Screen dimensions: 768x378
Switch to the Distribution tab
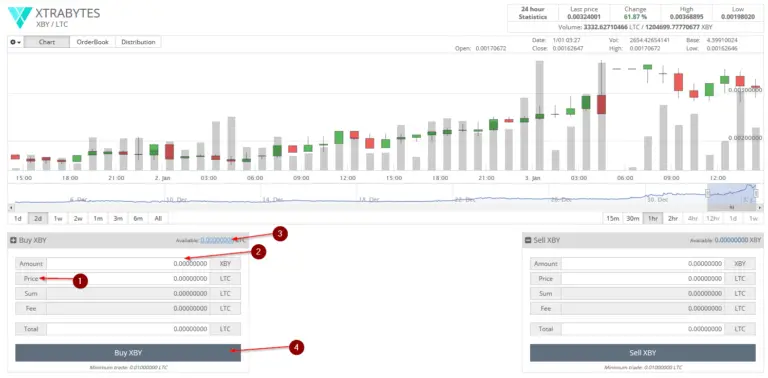[138, 42]
